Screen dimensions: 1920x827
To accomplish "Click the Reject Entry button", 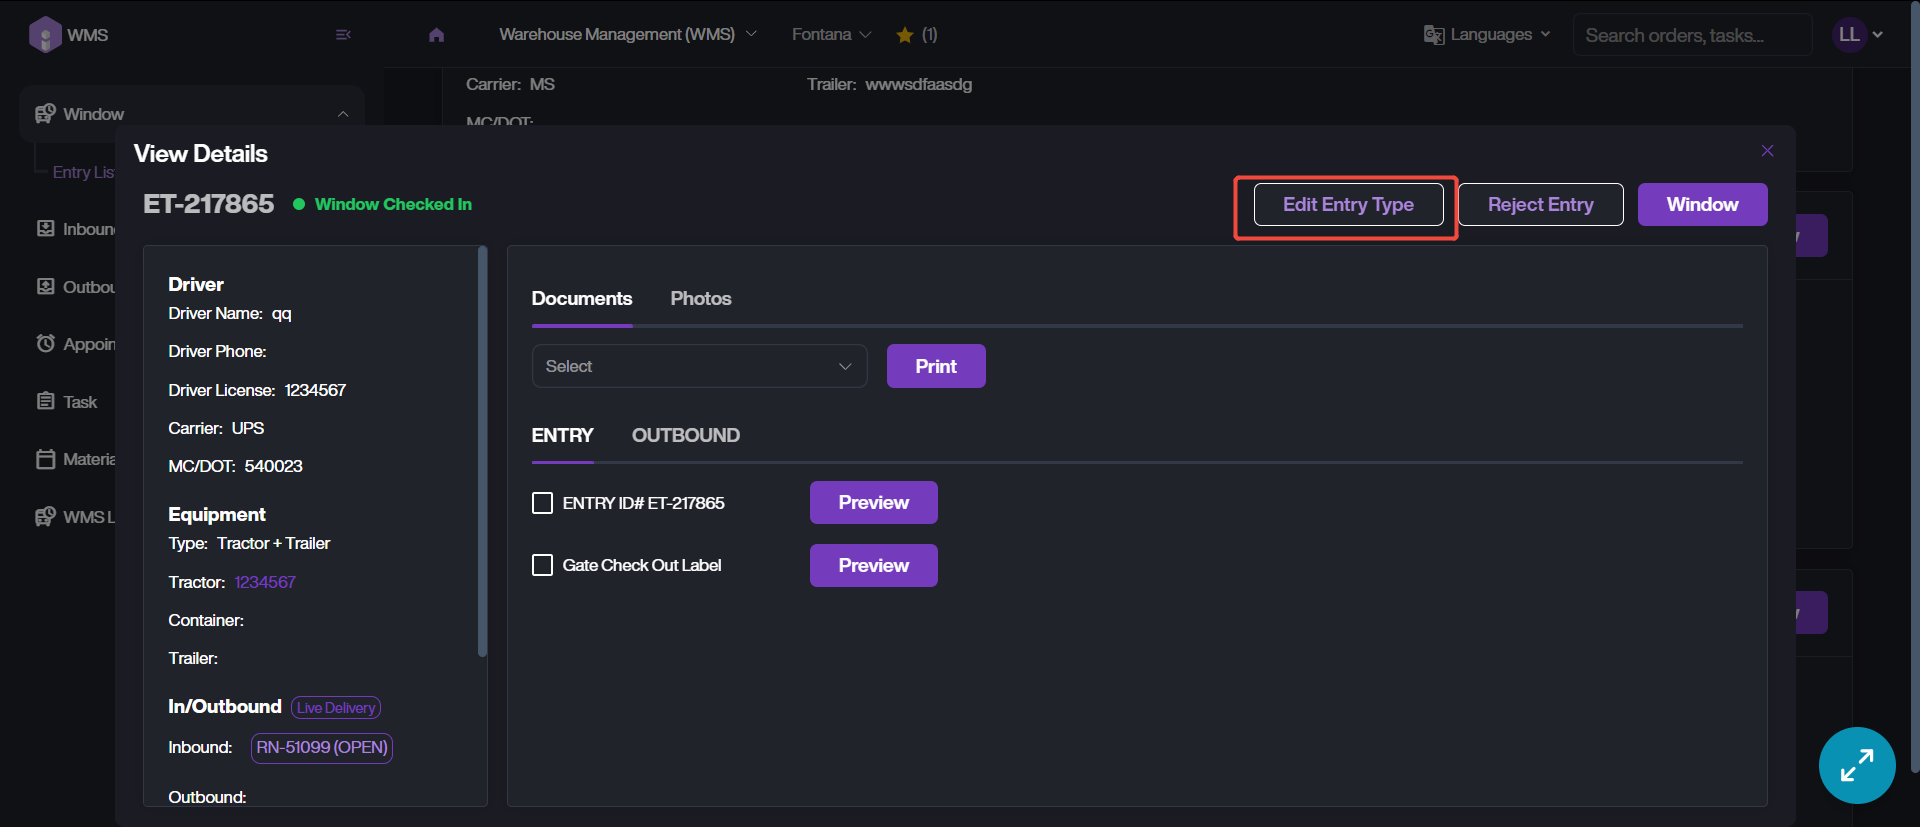I will pyautogui.click(x=1540, y=205).
